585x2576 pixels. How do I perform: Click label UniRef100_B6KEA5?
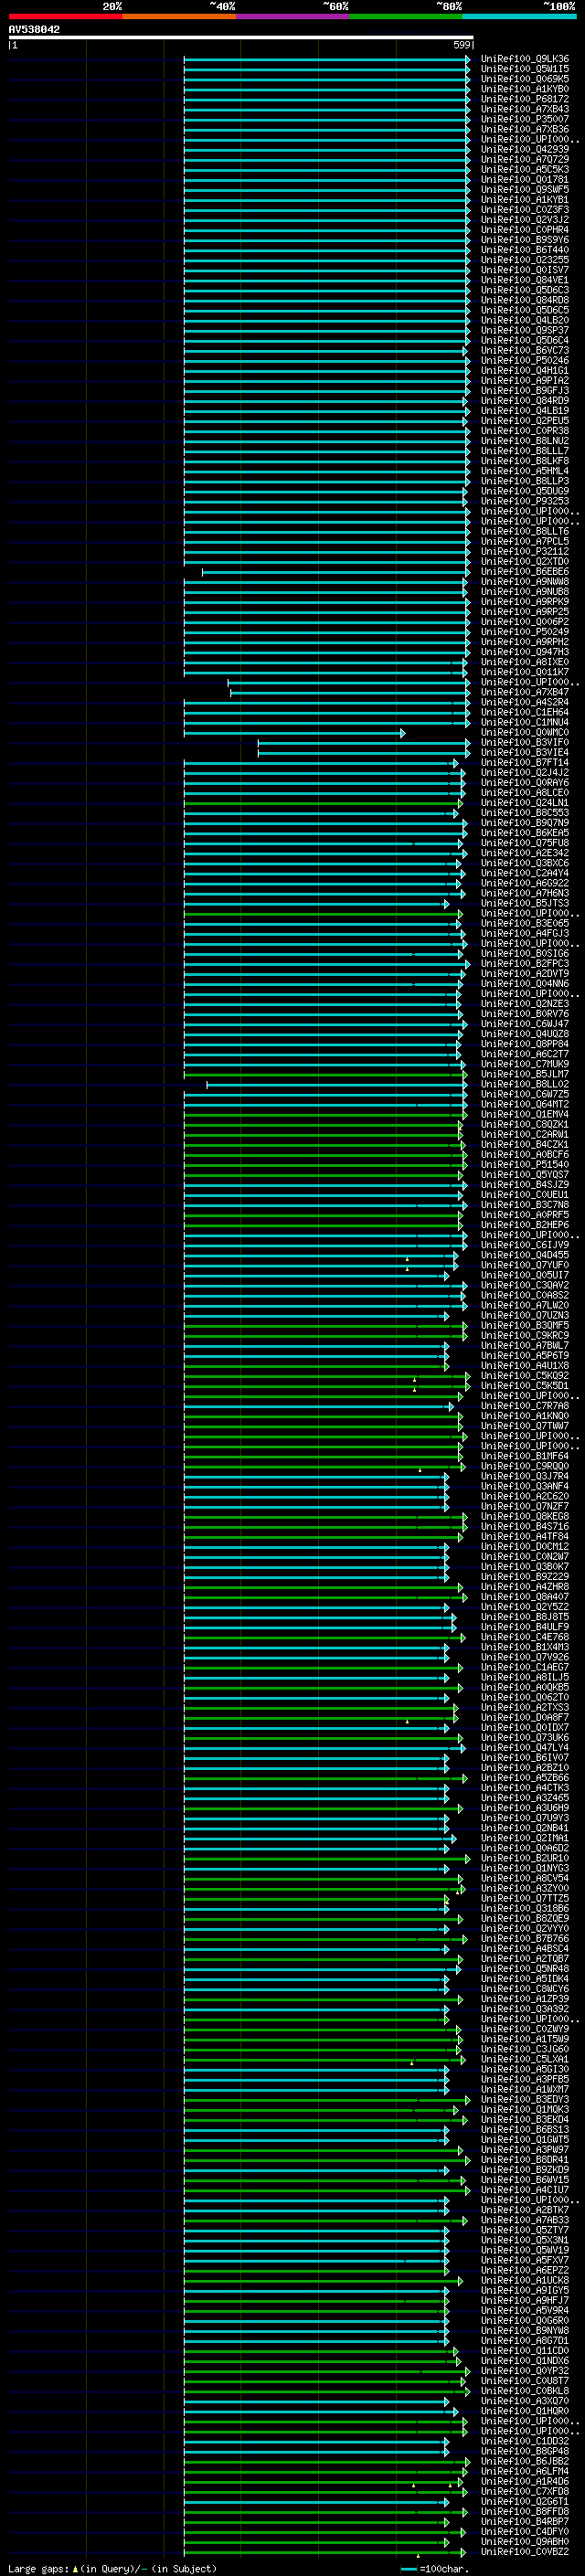click(x=525, y=832)
